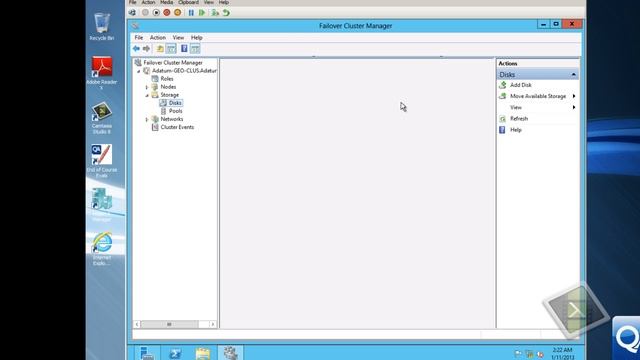Open Media menu in the VM window
Viewport: 640px width, 360px height.
[166, 2]
